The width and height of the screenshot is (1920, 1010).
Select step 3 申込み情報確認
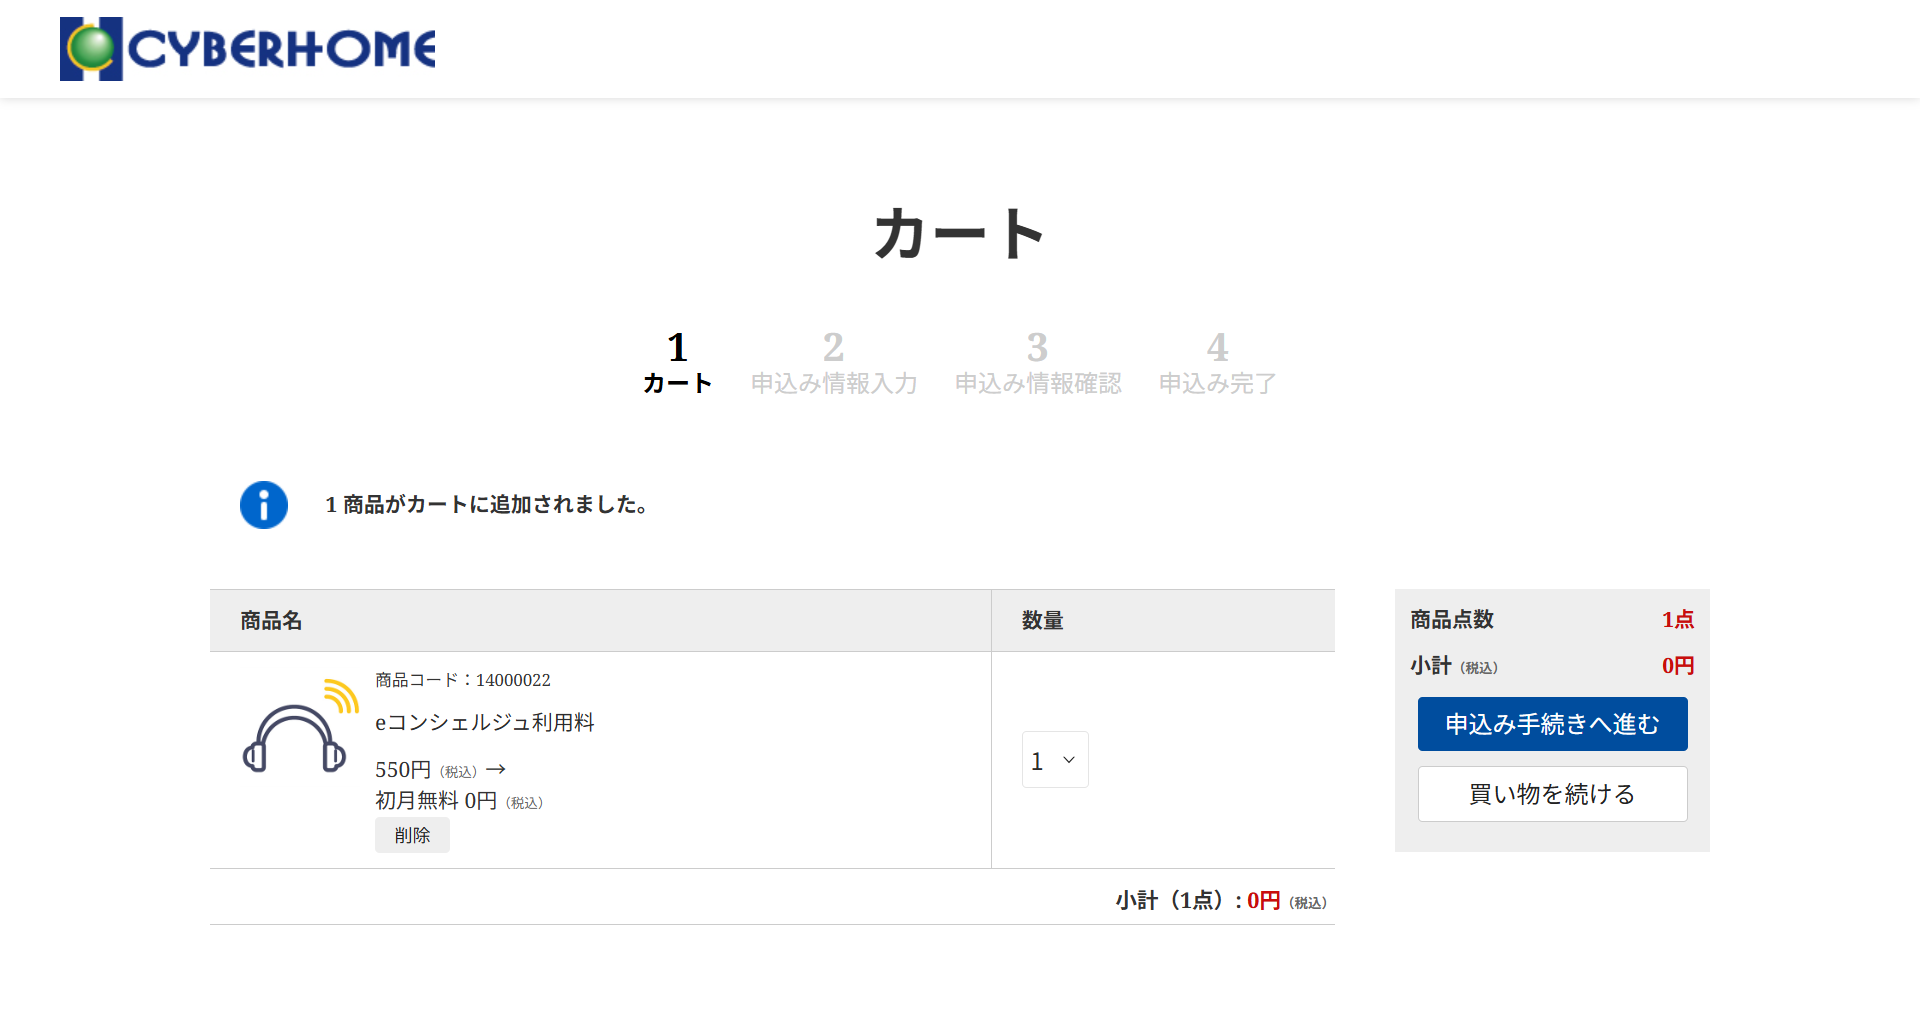1038,364
